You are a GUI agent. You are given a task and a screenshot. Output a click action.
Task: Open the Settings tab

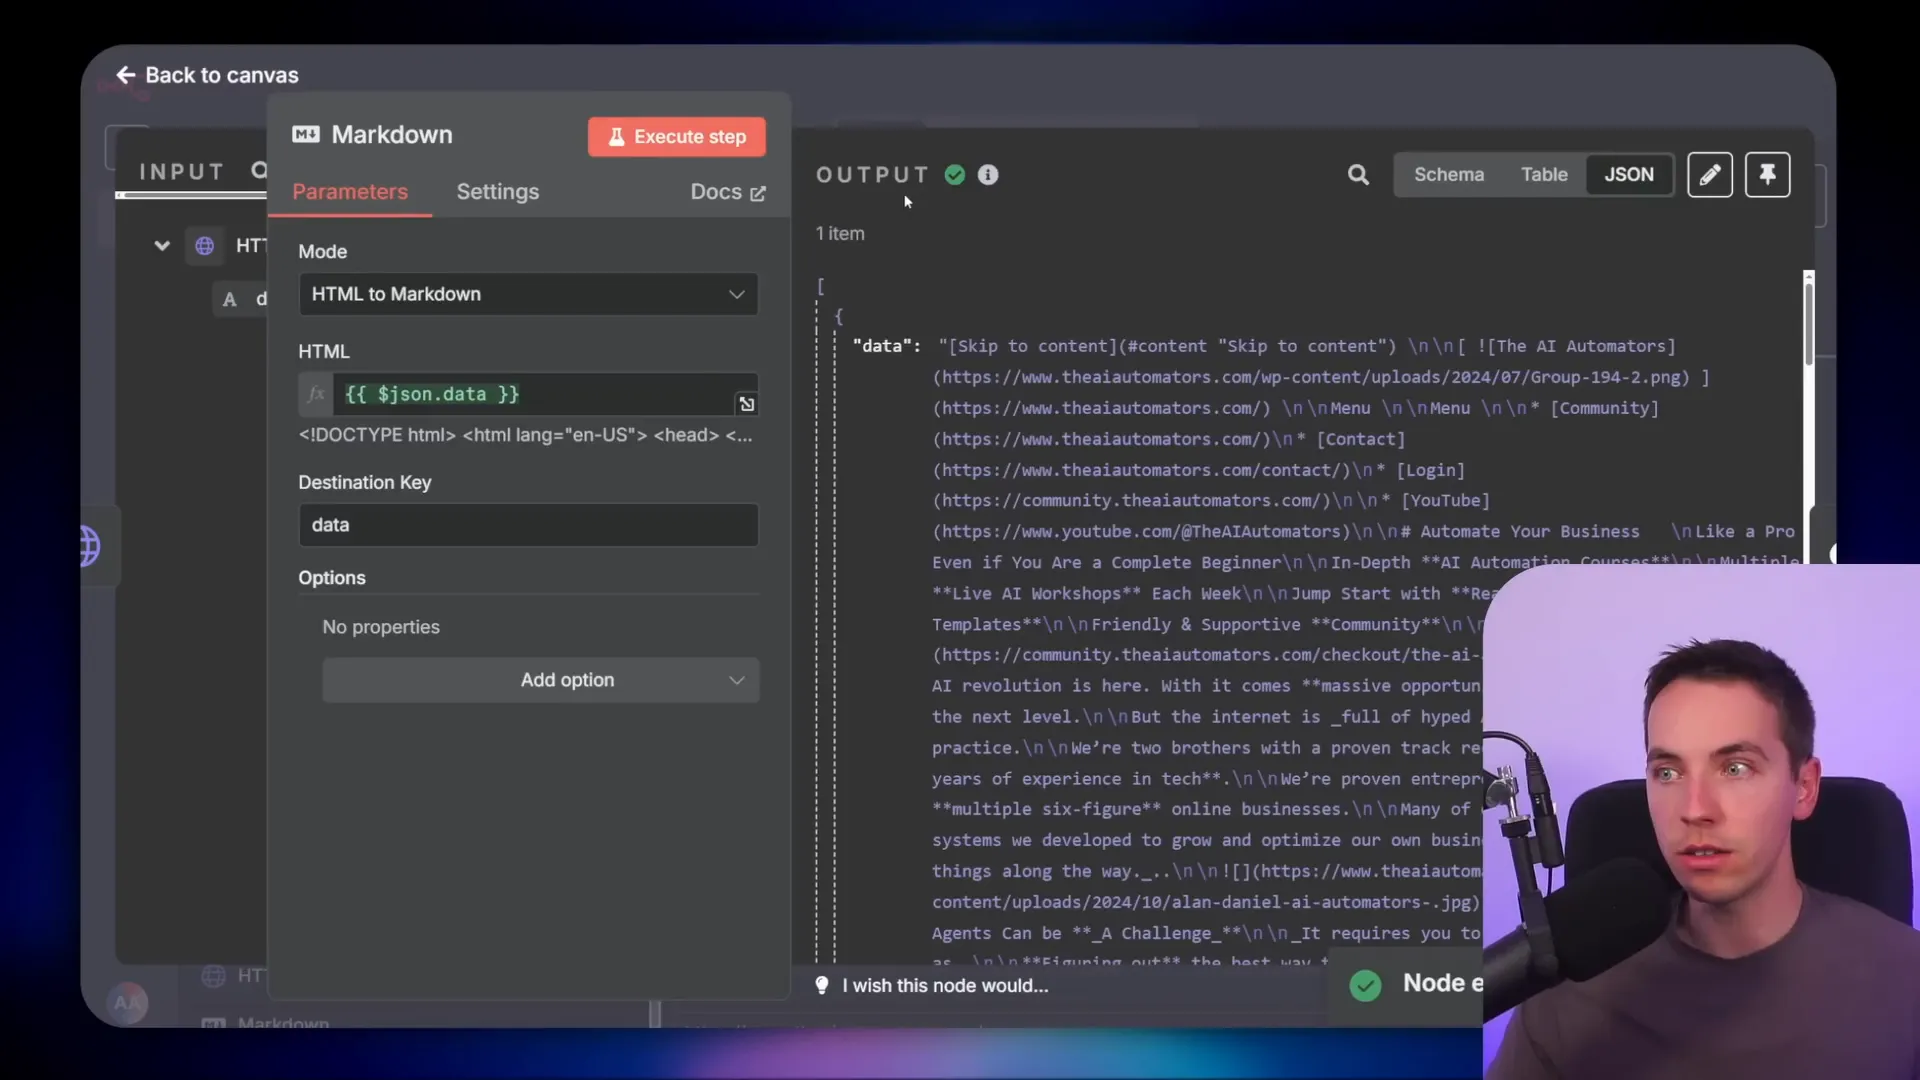[498, 192]
